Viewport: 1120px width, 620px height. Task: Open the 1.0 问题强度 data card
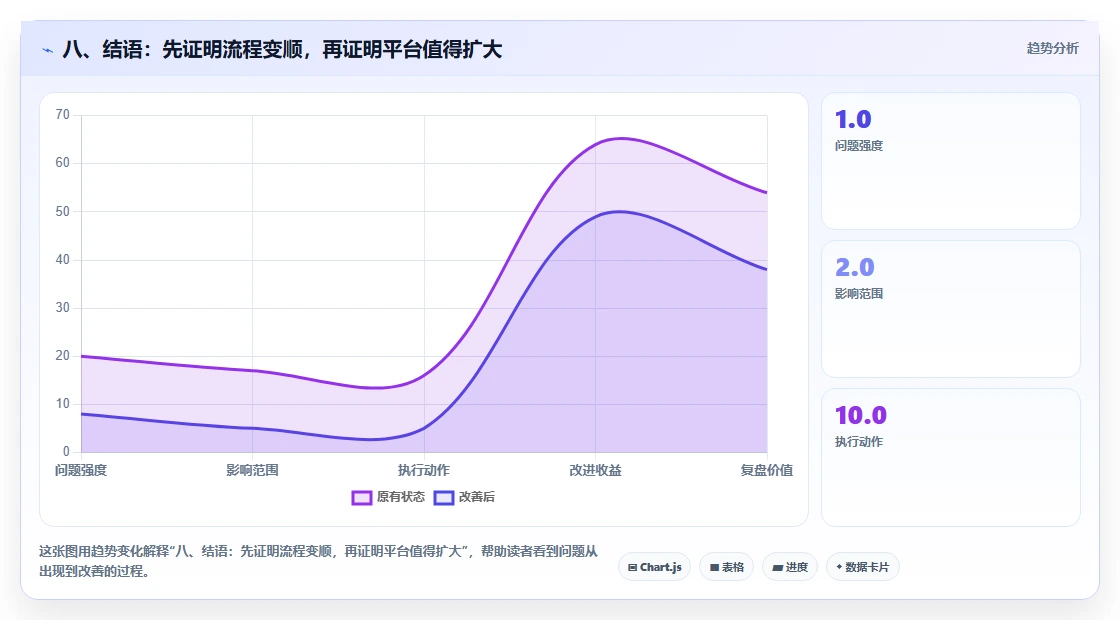tap(951, 161)
